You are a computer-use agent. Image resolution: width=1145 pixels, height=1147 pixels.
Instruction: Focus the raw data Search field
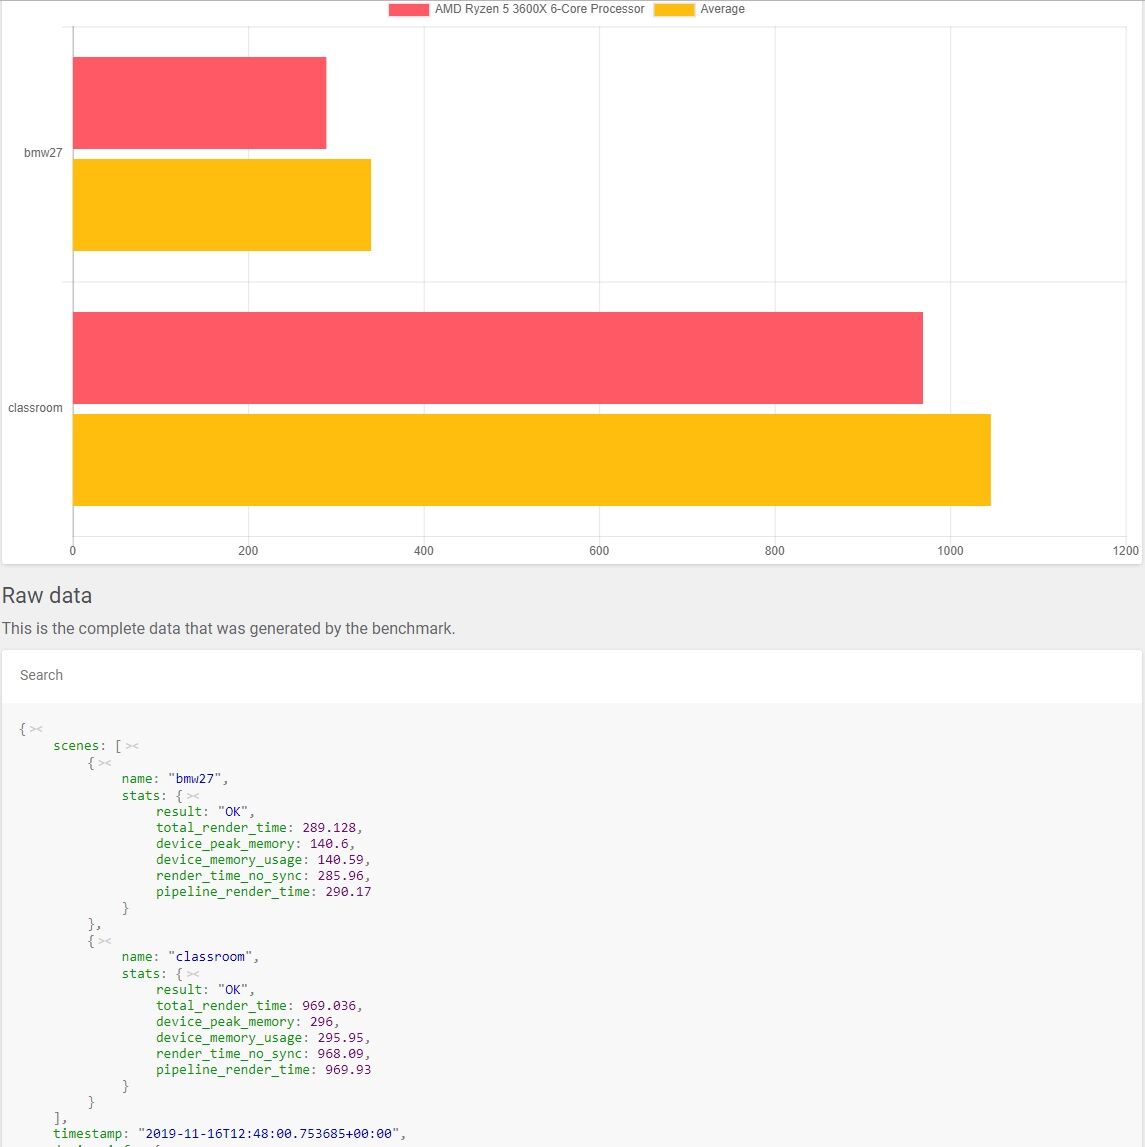pos(572,675)
